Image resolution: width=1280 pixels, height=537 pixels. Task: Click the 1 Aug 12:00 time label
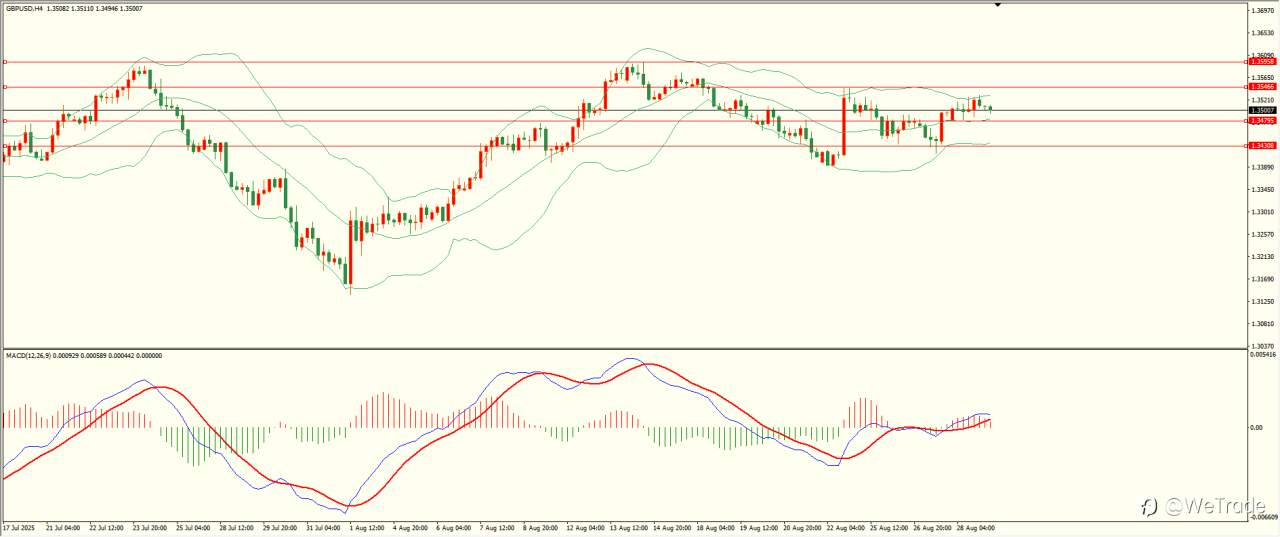point(365,526)
